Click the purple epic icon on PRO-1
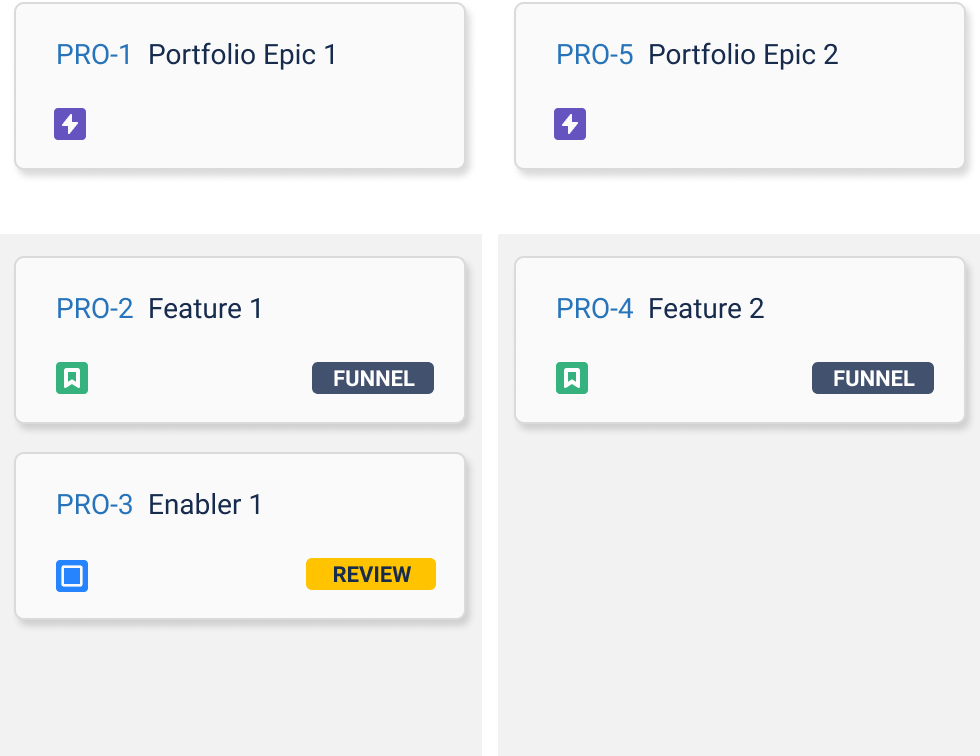Image resolution: width=980 pixels, height=756 pixels. coord(70,124)
